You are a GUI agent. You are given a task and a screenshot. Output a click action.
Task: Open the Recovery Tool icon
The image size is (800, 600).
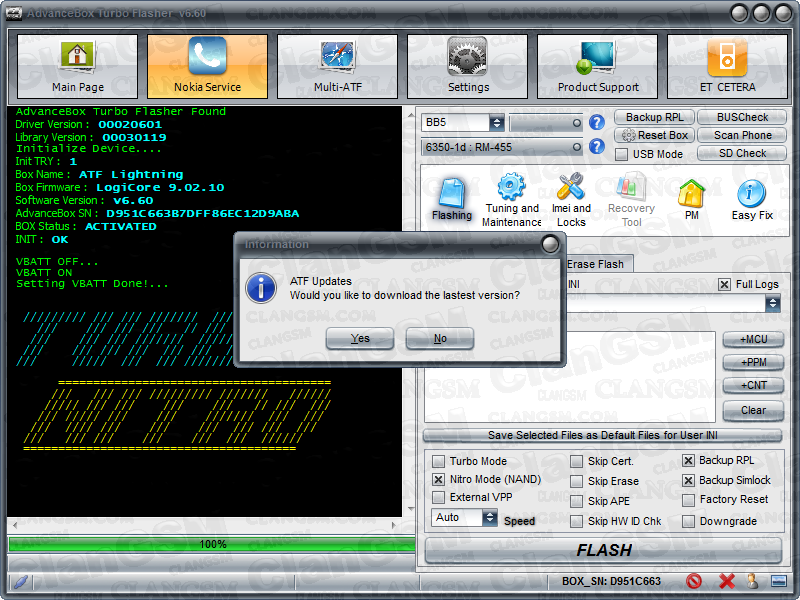click(x=631, y=199)
